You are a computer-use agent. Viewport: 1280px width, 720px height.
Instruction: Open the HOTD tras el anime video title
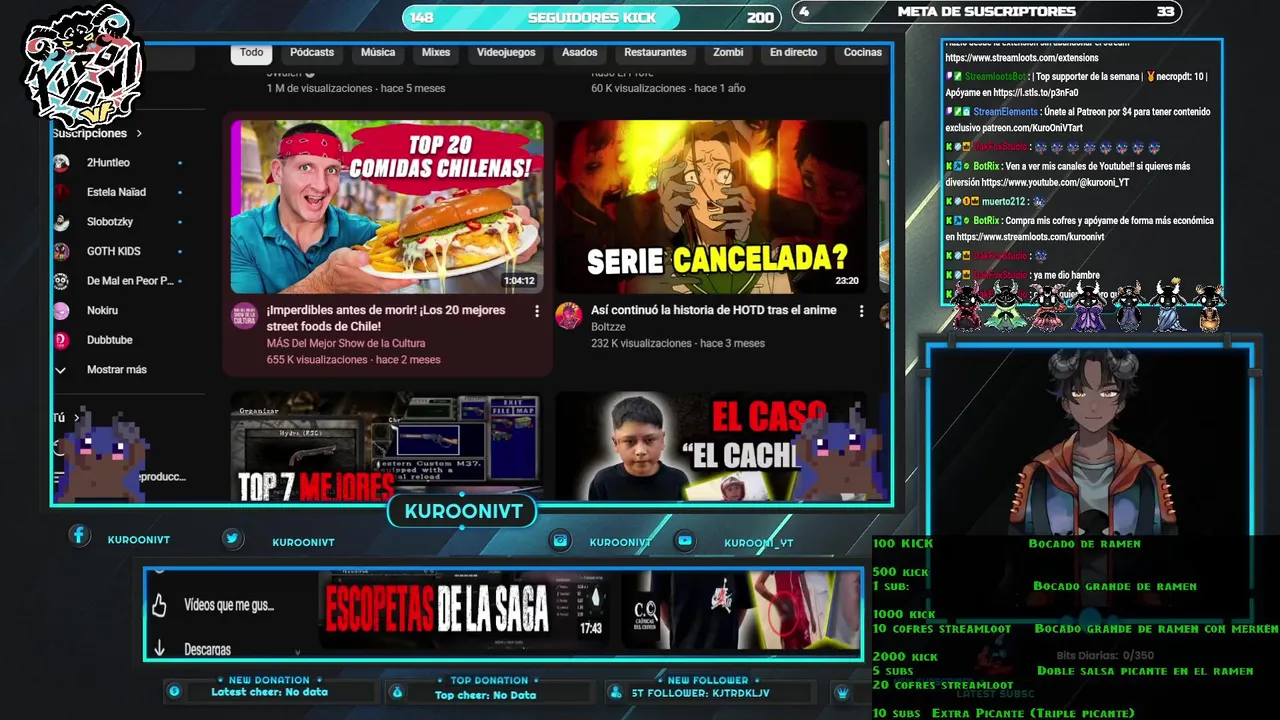point(714,310)
